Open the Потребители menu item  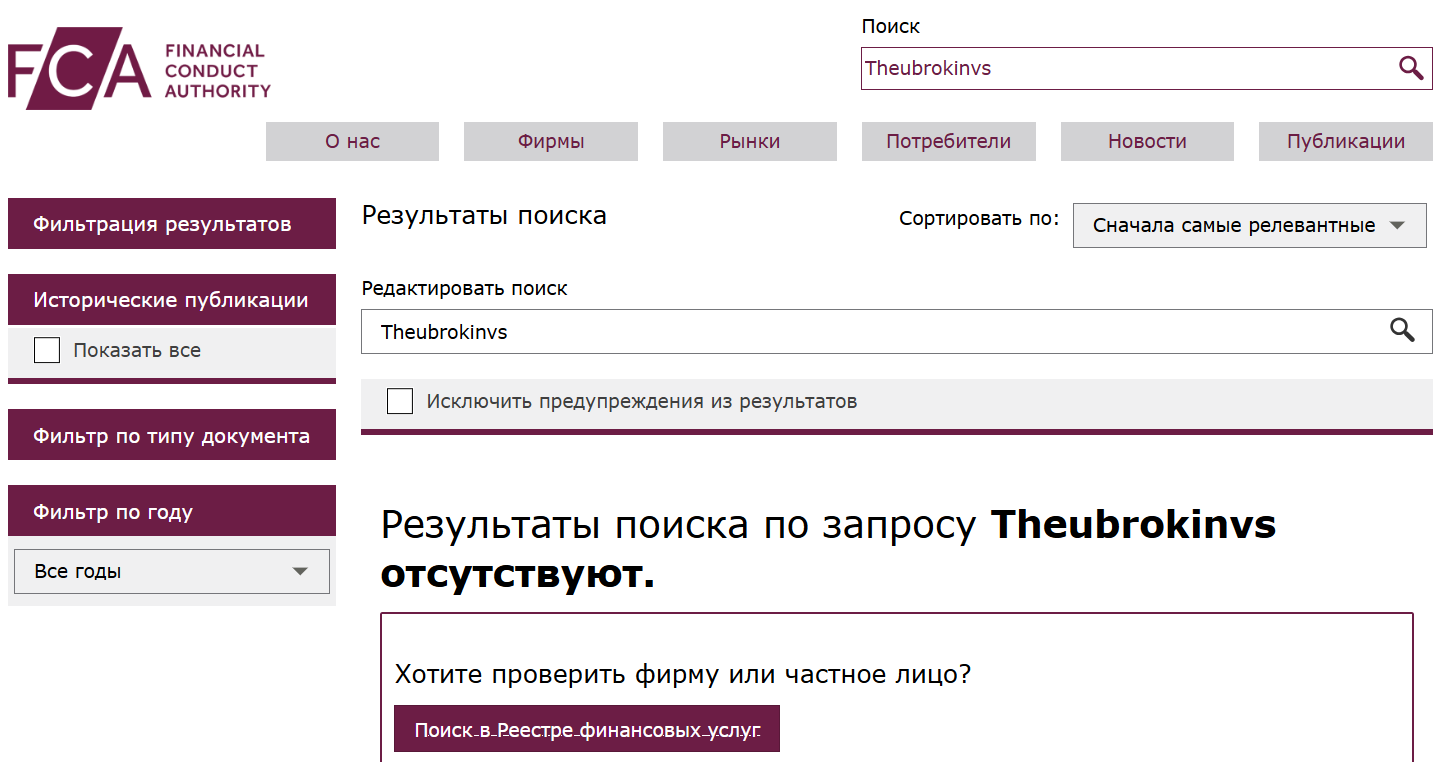948,141
